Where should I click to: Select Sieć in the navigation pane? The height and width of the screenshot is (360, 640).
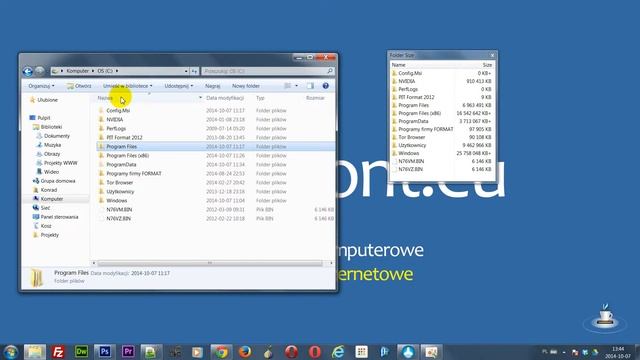tap(41, 208)
